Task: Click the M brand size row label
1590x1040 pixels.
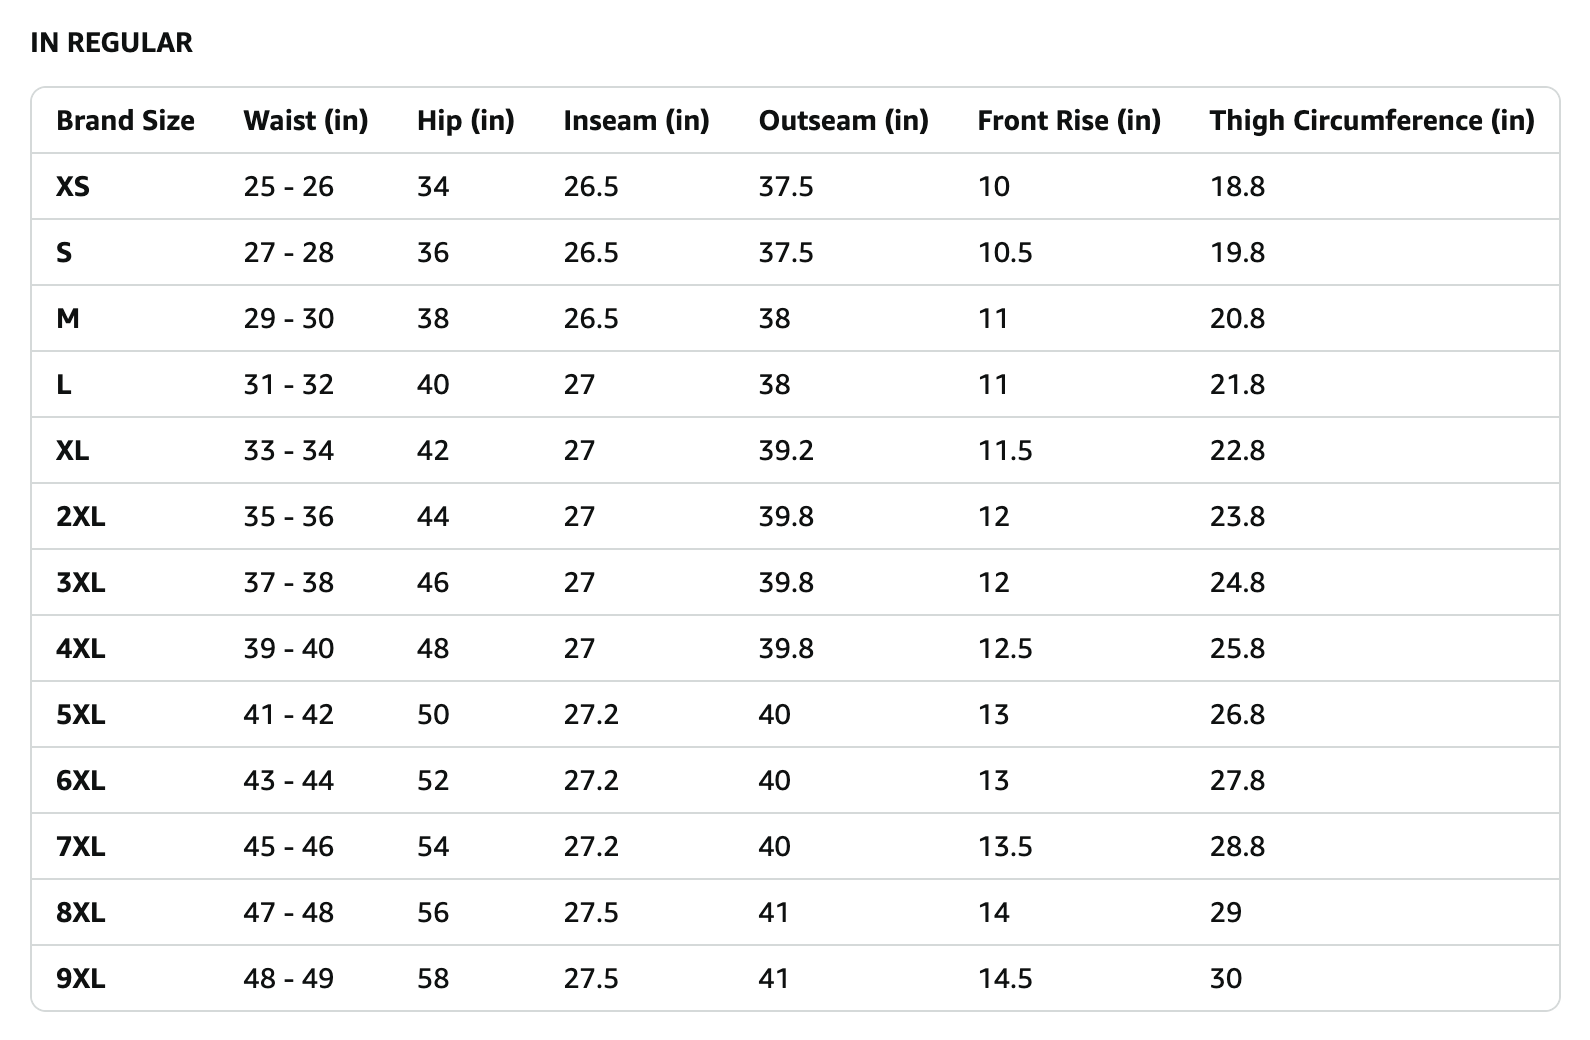Action: (x=68, y=319)
